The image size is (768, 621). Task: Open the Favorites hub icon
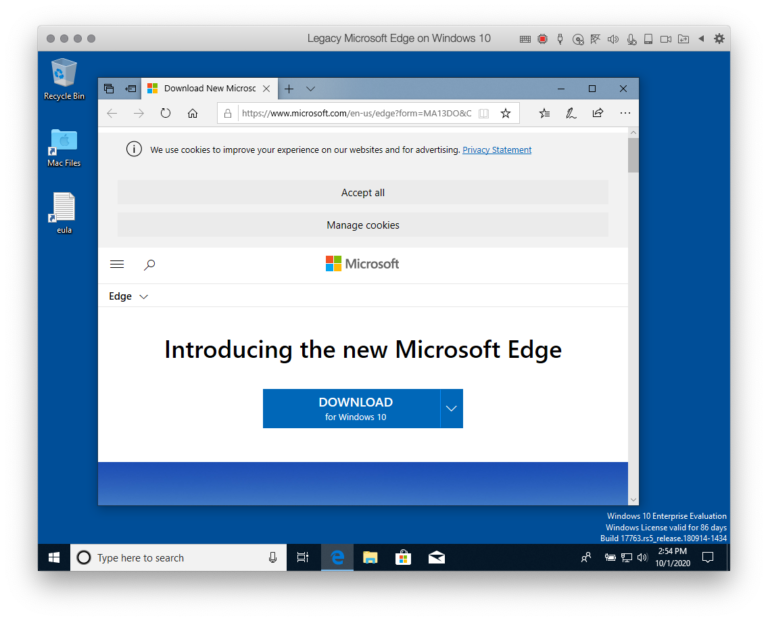click(x=544, y=114)
